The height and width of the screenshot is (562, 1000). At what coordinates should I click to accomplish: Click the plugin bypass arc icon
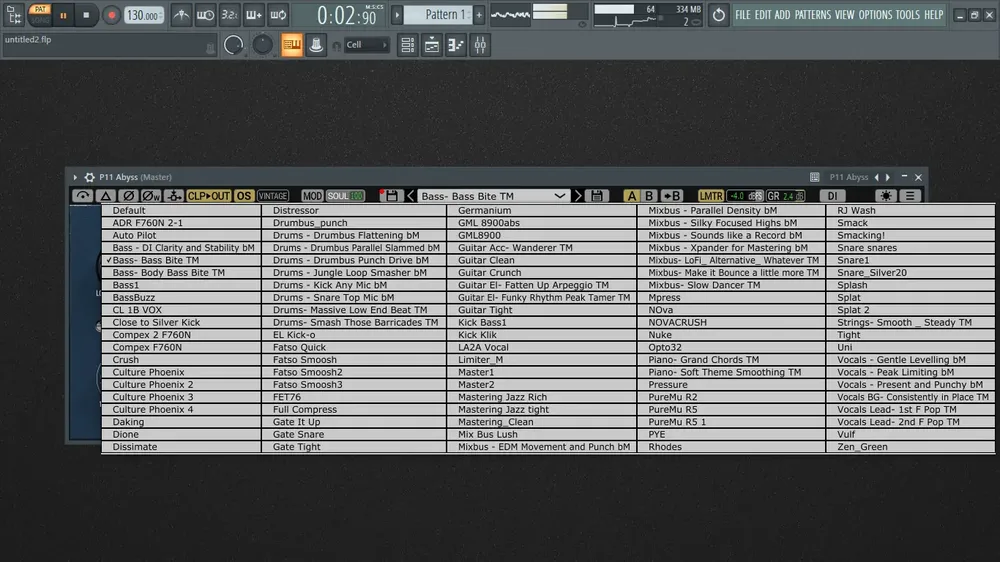click(82, 196)
